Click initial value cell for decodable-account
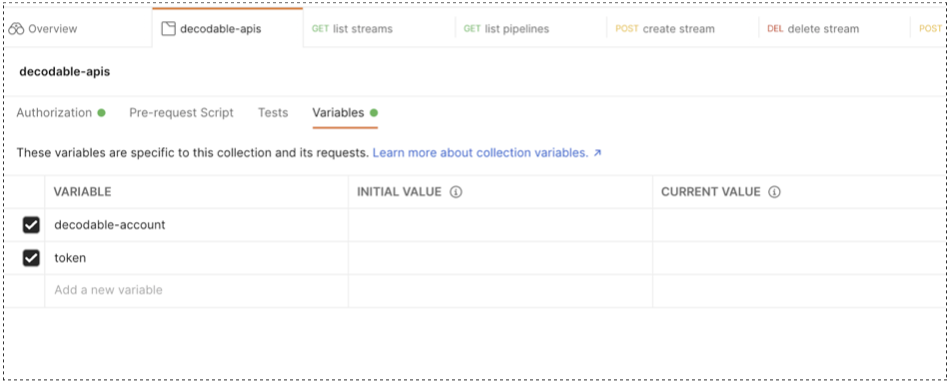Image resolution: width=951 pixels, height=384 pixels. 500,225
